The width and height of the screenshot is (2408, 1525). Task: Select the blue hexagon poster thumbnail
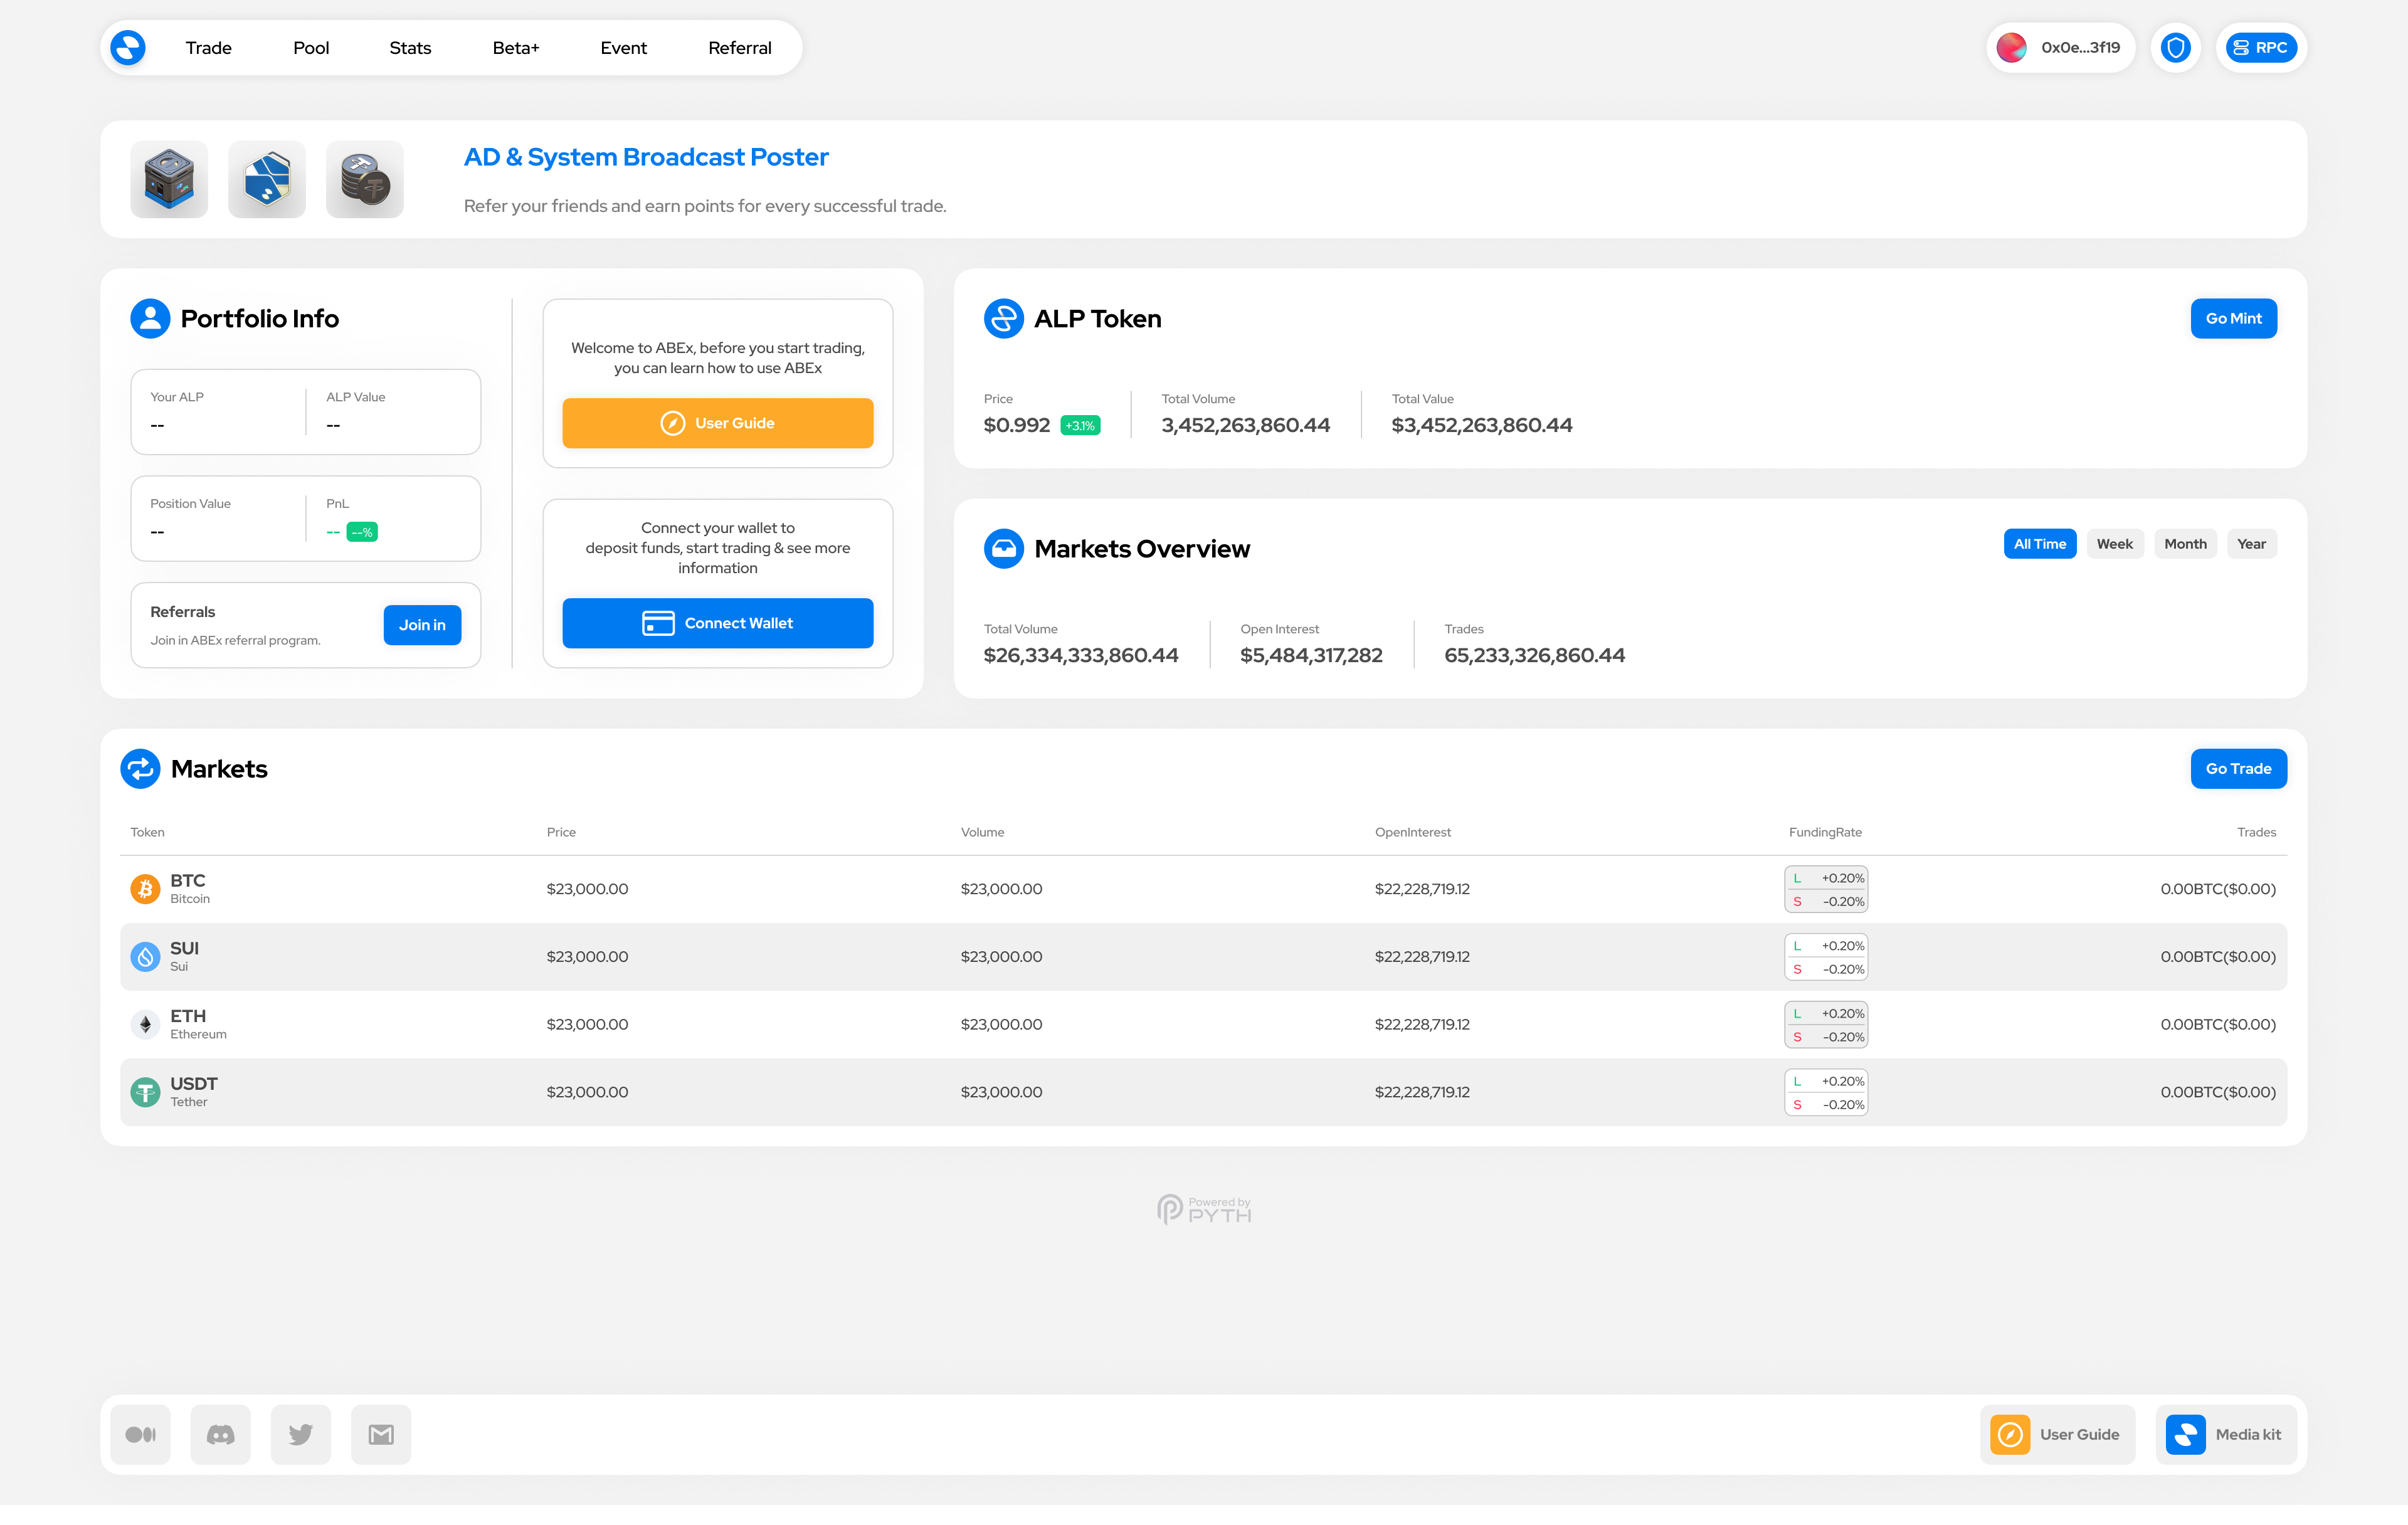pyautogui.click(x=267, y=179)
